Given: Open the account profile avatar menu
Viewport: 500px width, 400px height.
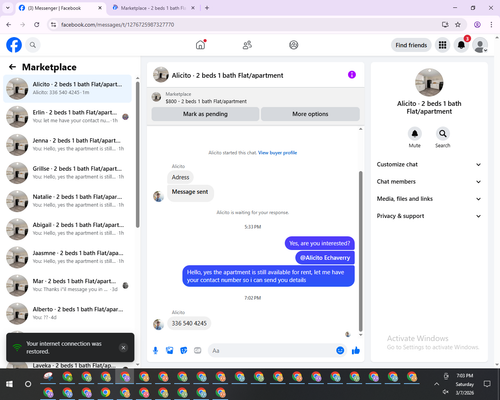Looking at the screenshot, I should [x=480, y=45].
